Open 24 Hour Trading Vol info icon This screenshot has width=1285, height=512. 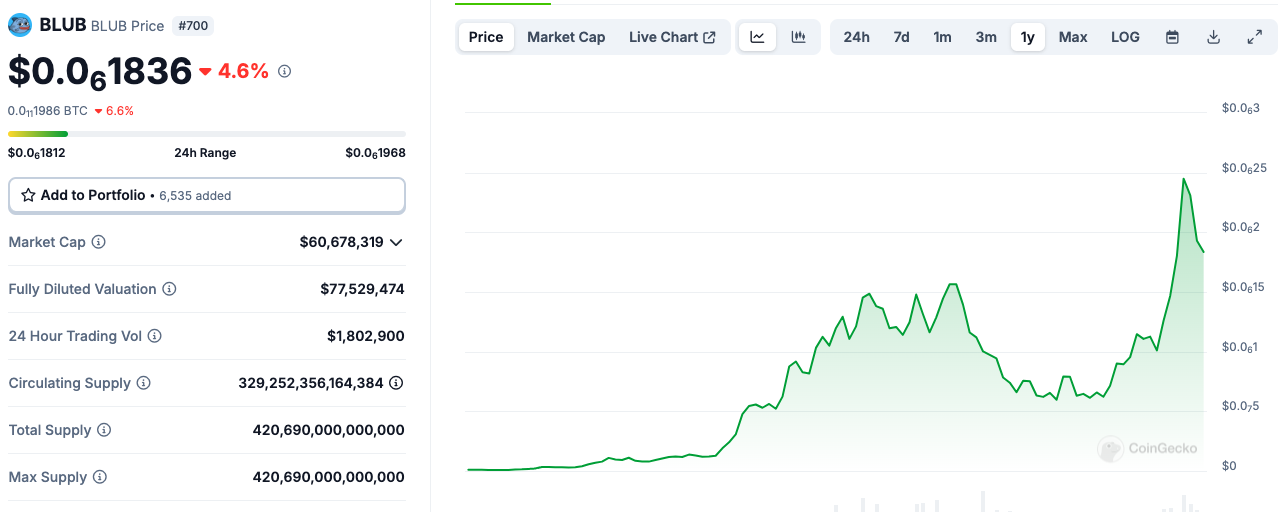coord(155,336)
